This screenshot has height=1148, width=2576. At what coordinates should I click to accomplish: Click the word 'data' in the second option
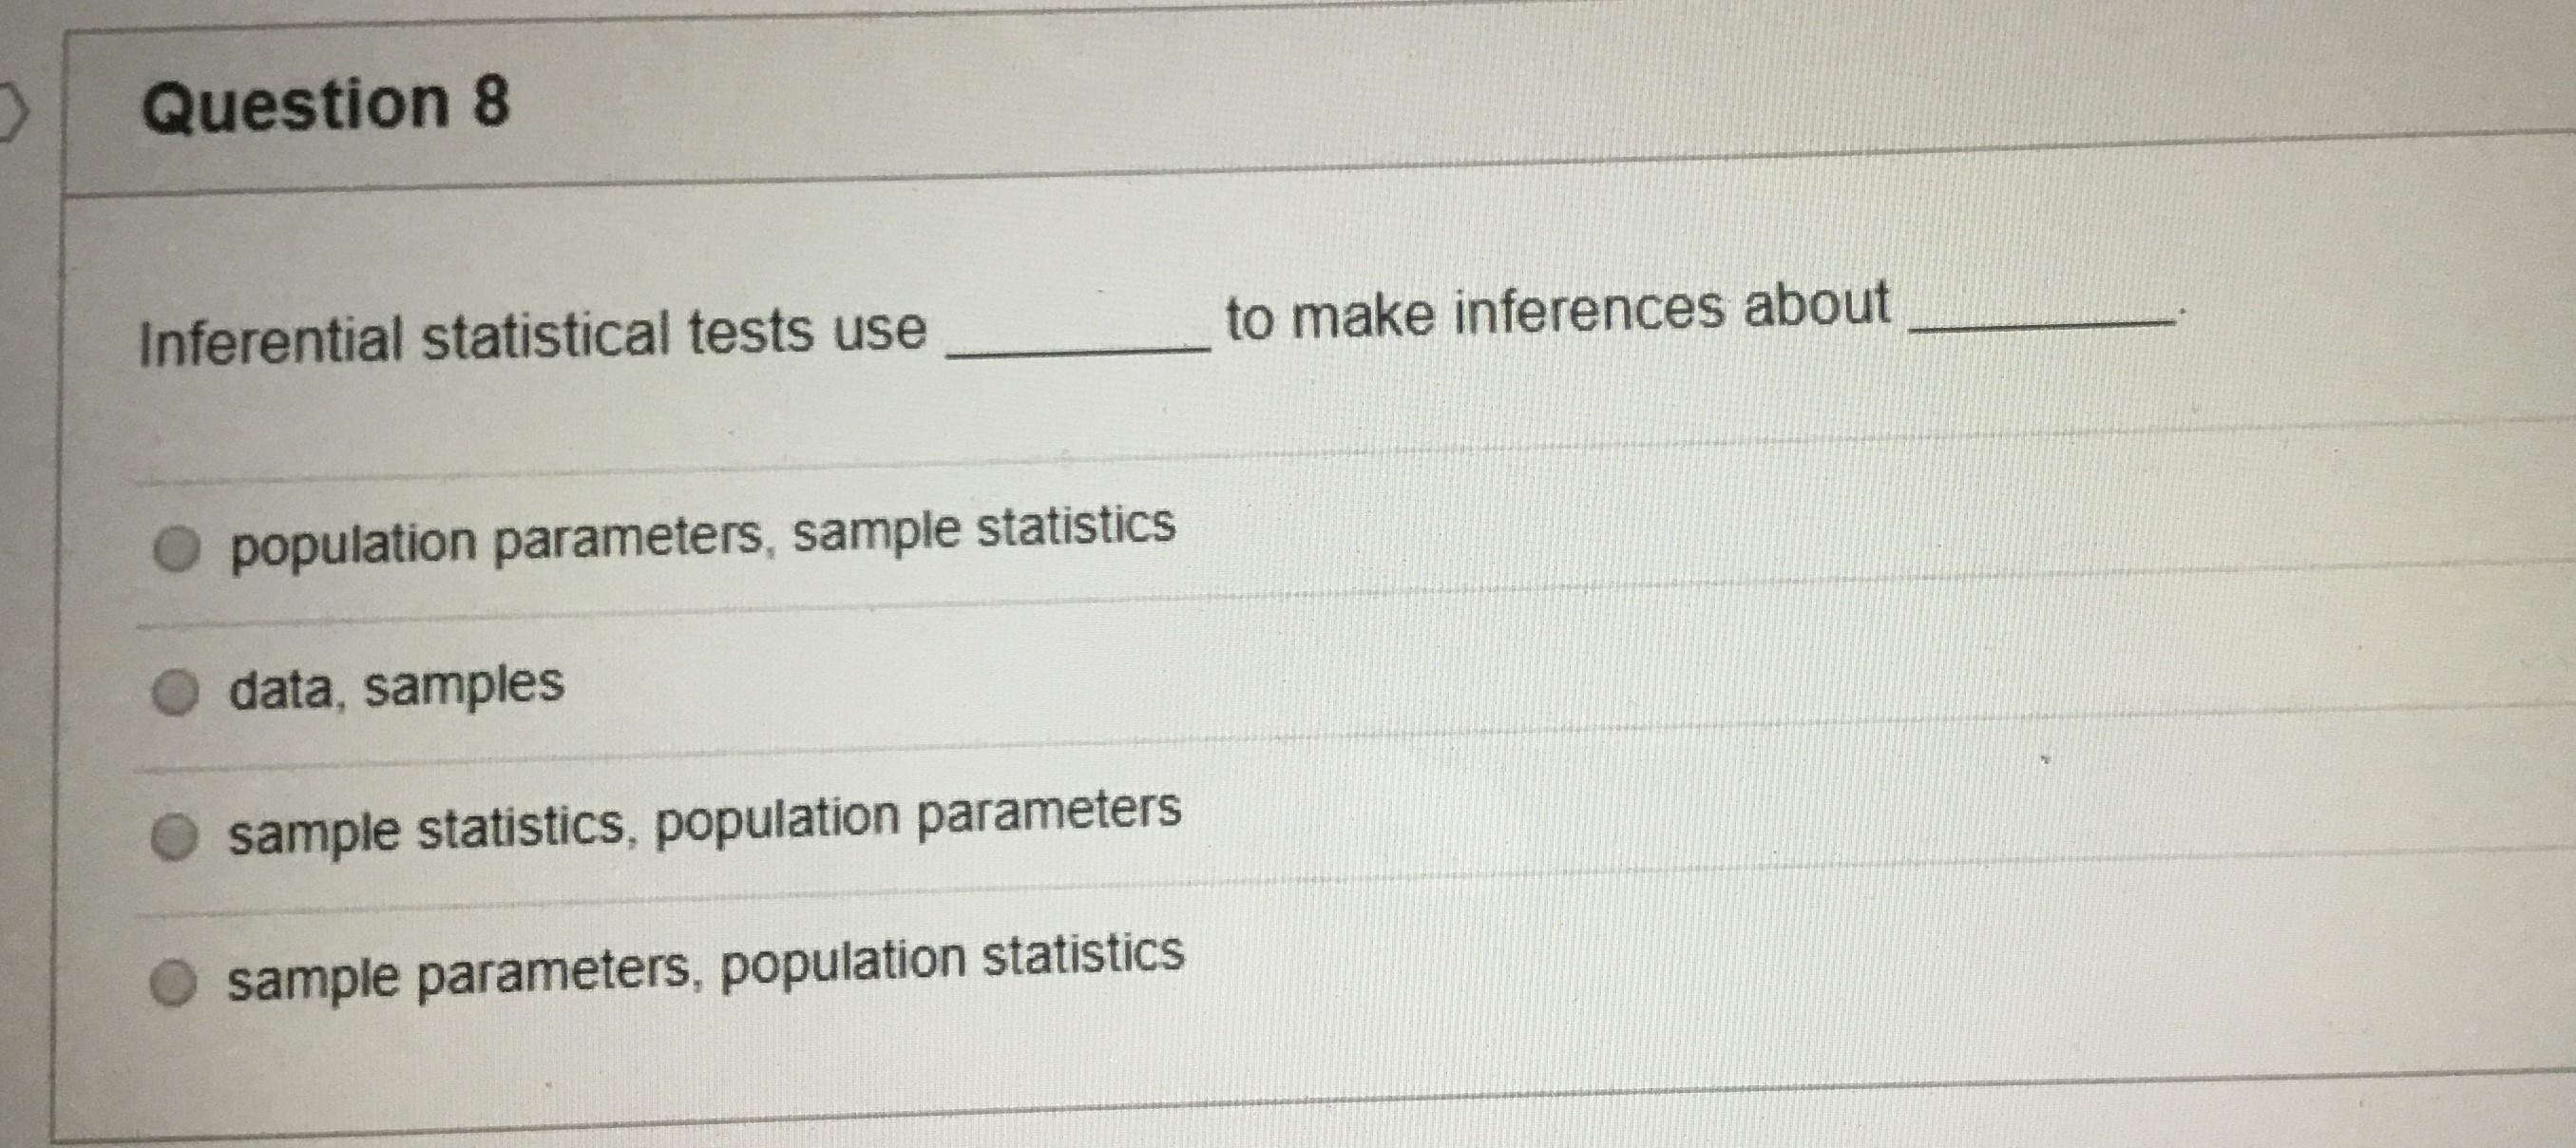click(282, 690)
